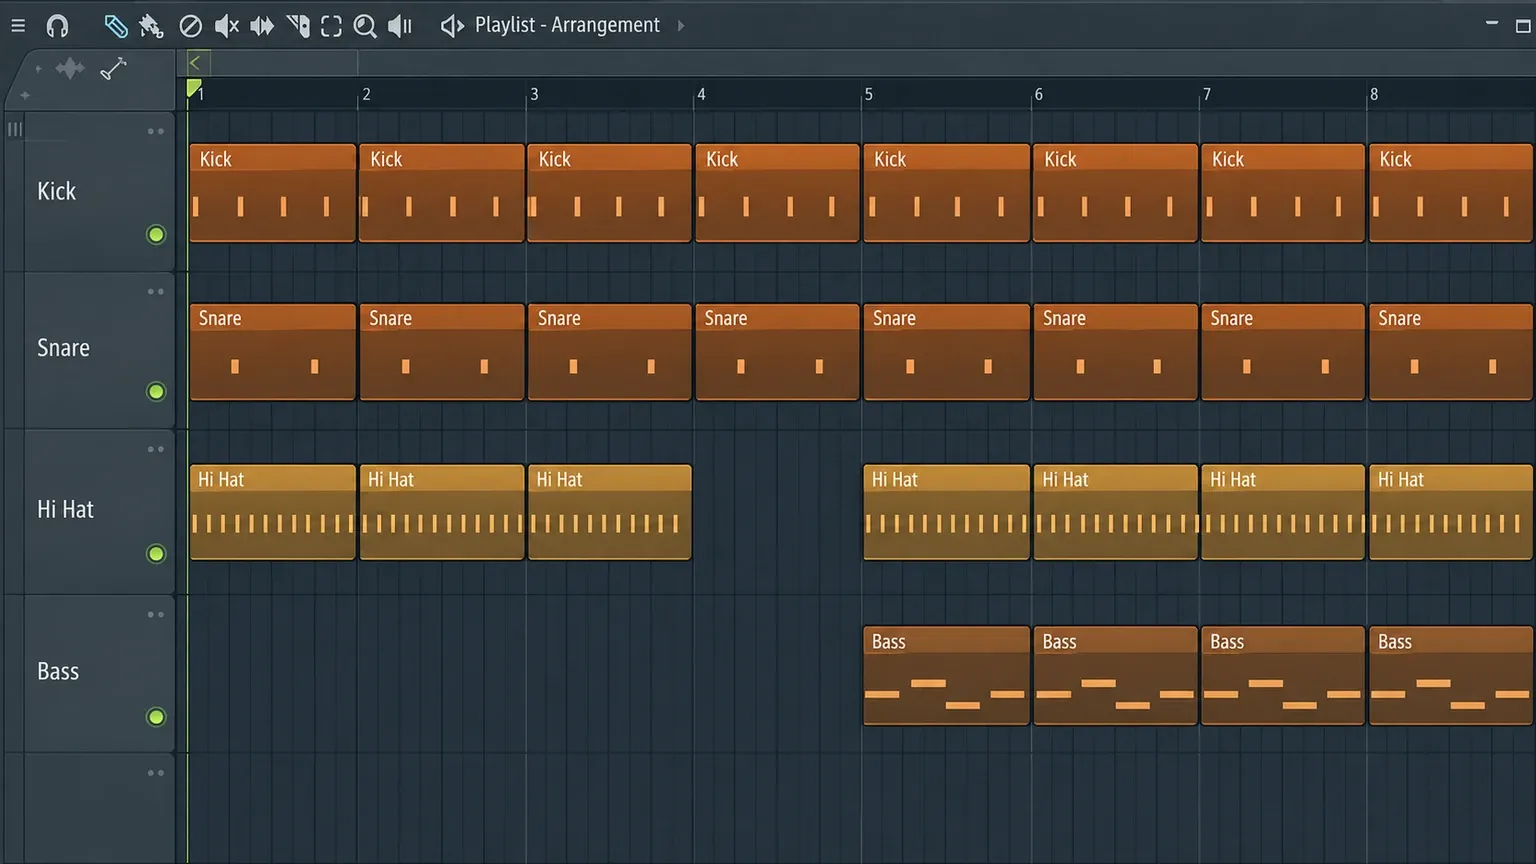1536x864 pixels.
Task: Select the Snare clip at bar 2
Action: 442,352
